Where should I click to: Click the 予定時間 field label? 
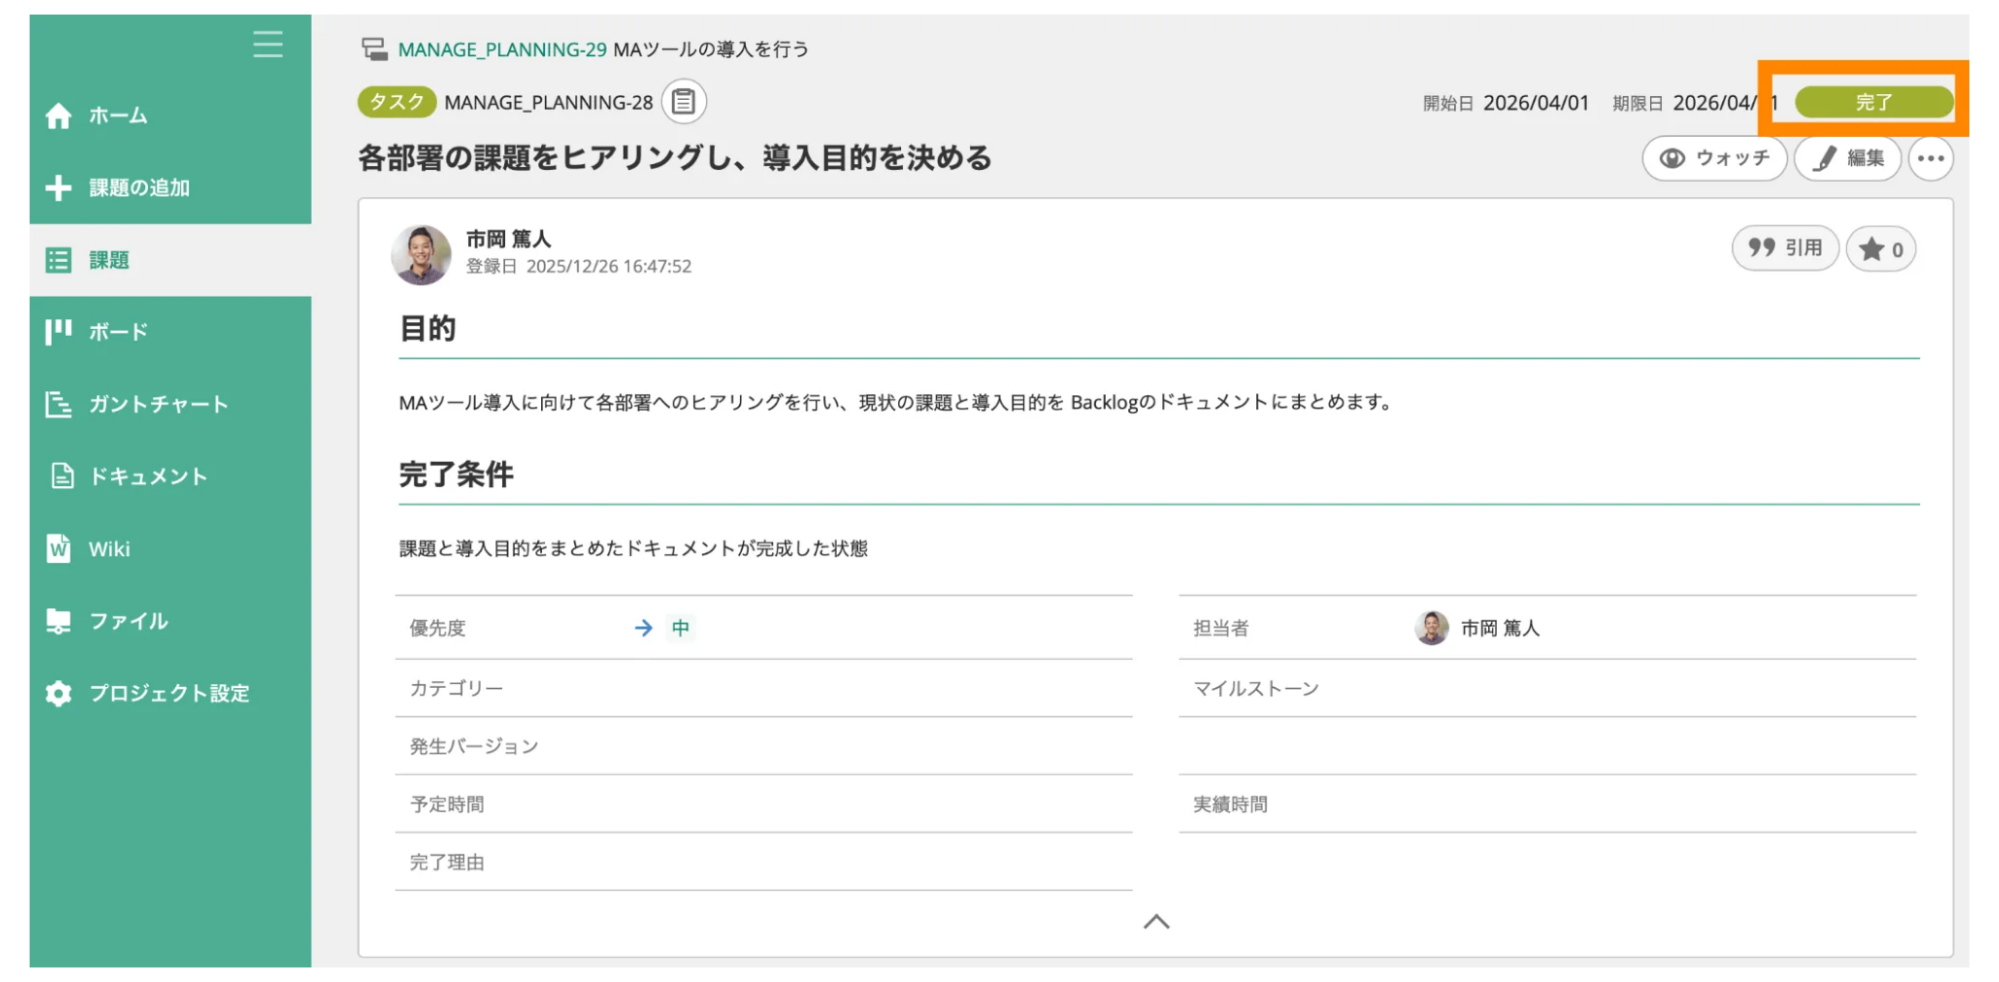[447, 804]
